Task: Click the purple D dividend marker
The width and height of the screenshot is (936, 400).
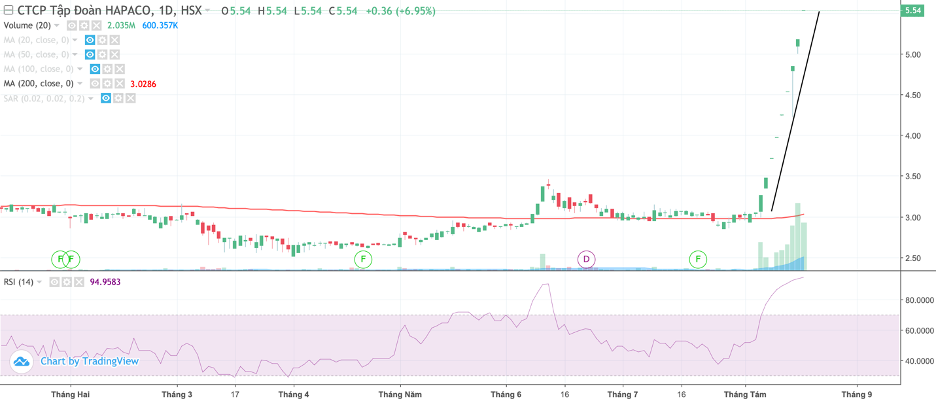Action: point(586,259)
